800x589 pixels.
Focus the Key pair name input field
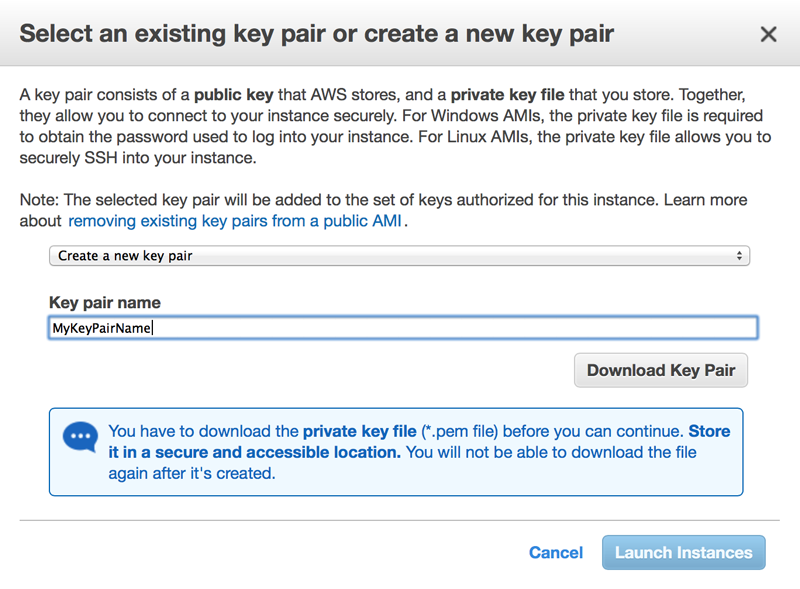click(x=450, y=328)
